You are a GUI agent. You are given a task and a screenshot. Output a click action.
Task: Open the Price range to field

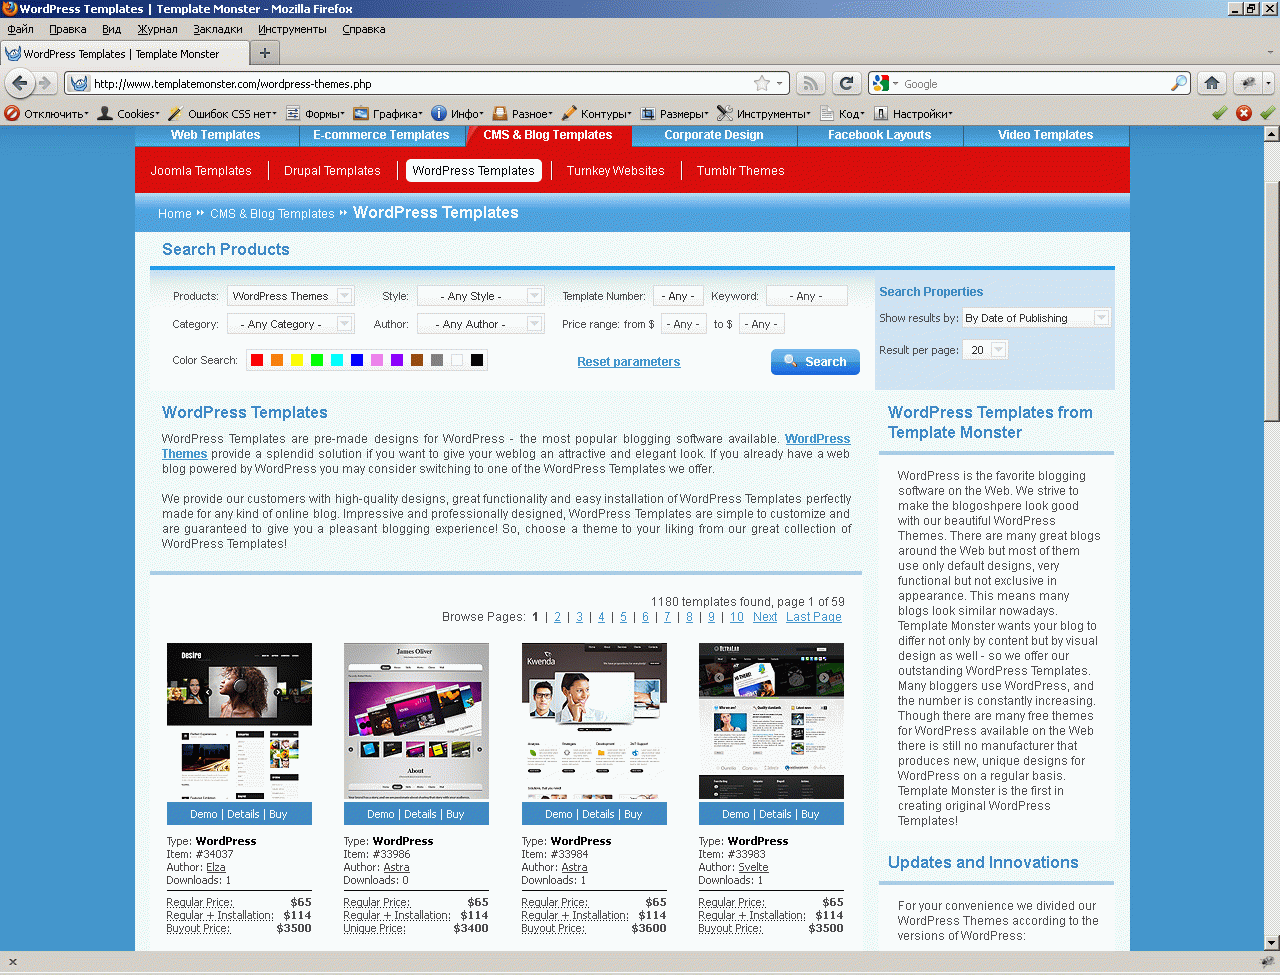pyautogui.click(x=761, y=324)
